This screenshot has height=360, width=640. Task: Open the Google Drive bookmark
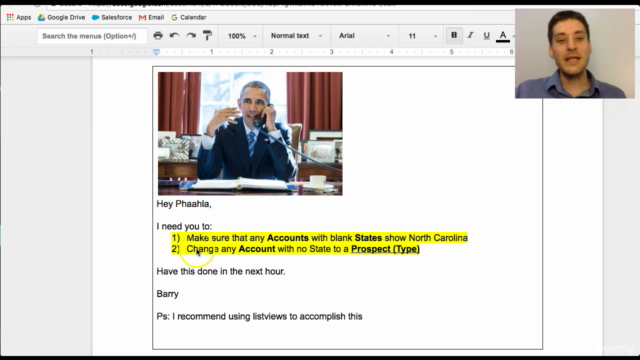(x=61, y=17)
